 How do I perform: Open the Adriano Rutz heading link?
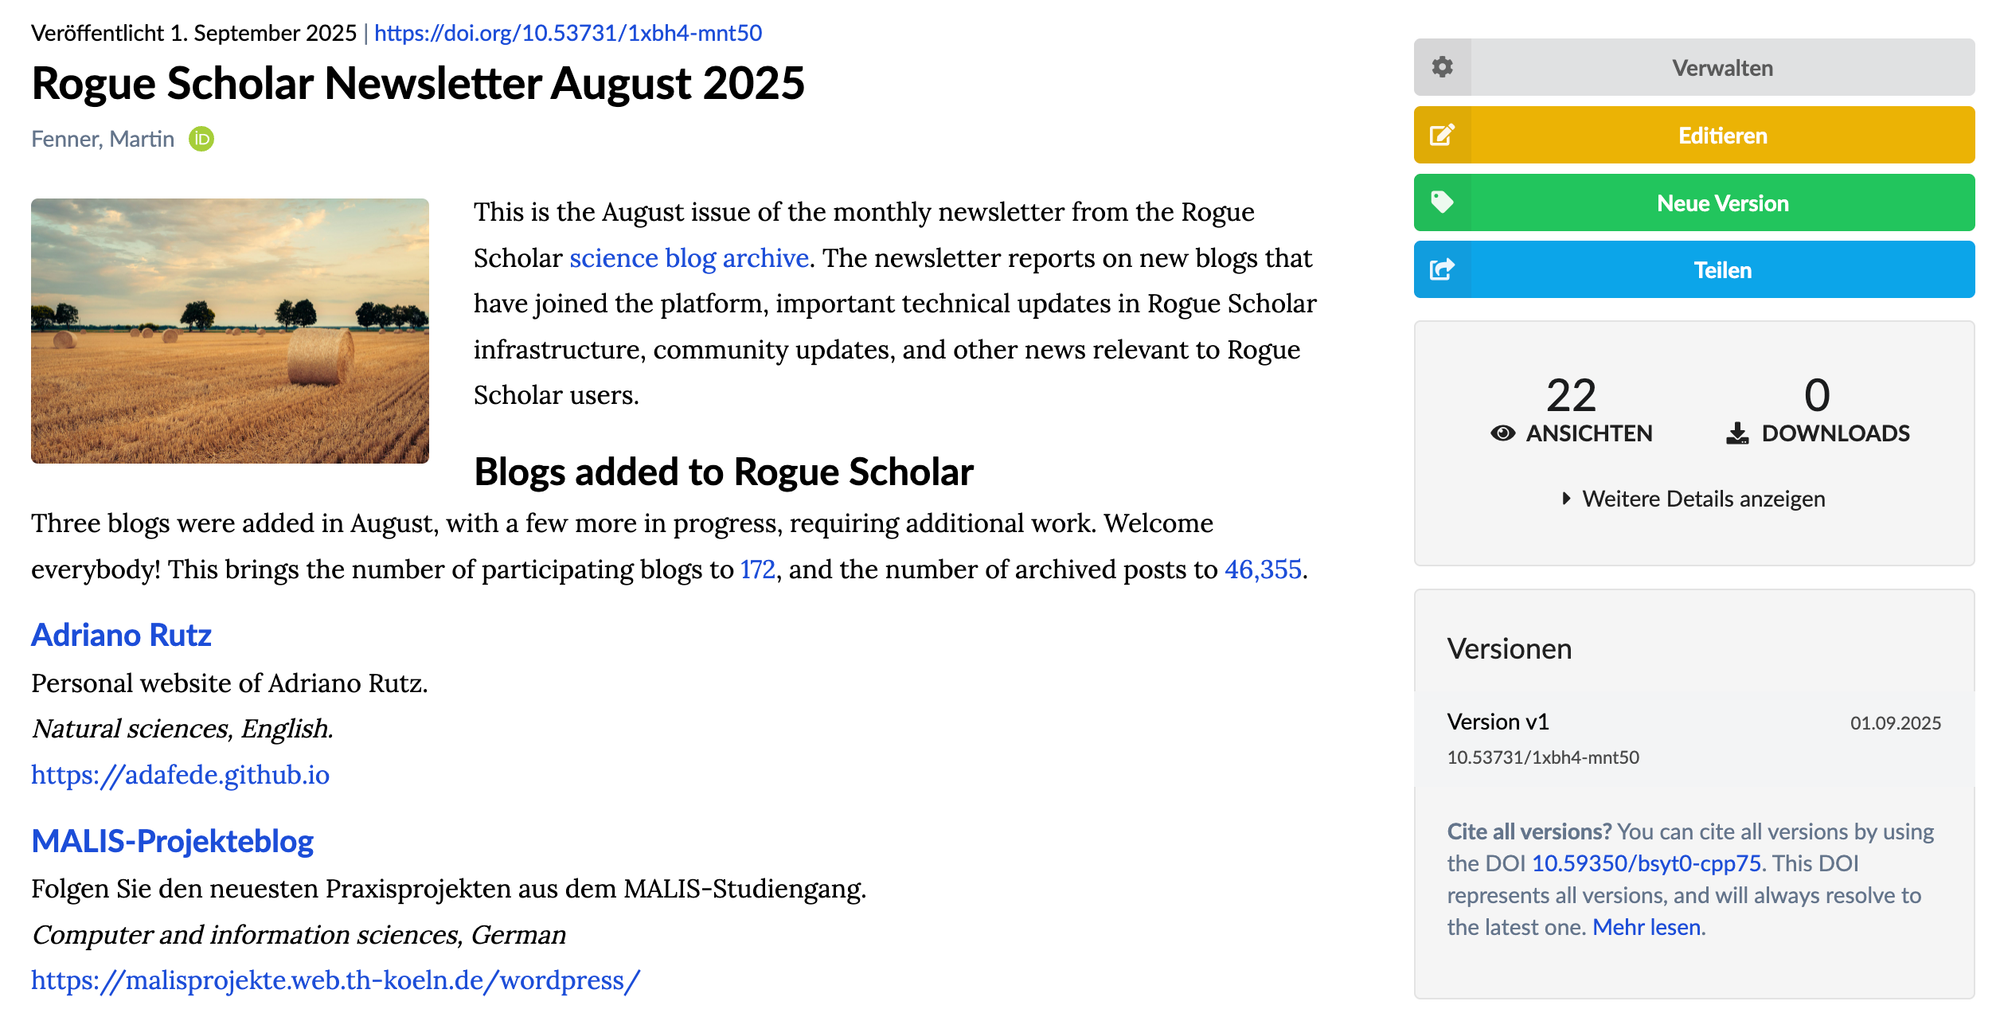[121, 635]
